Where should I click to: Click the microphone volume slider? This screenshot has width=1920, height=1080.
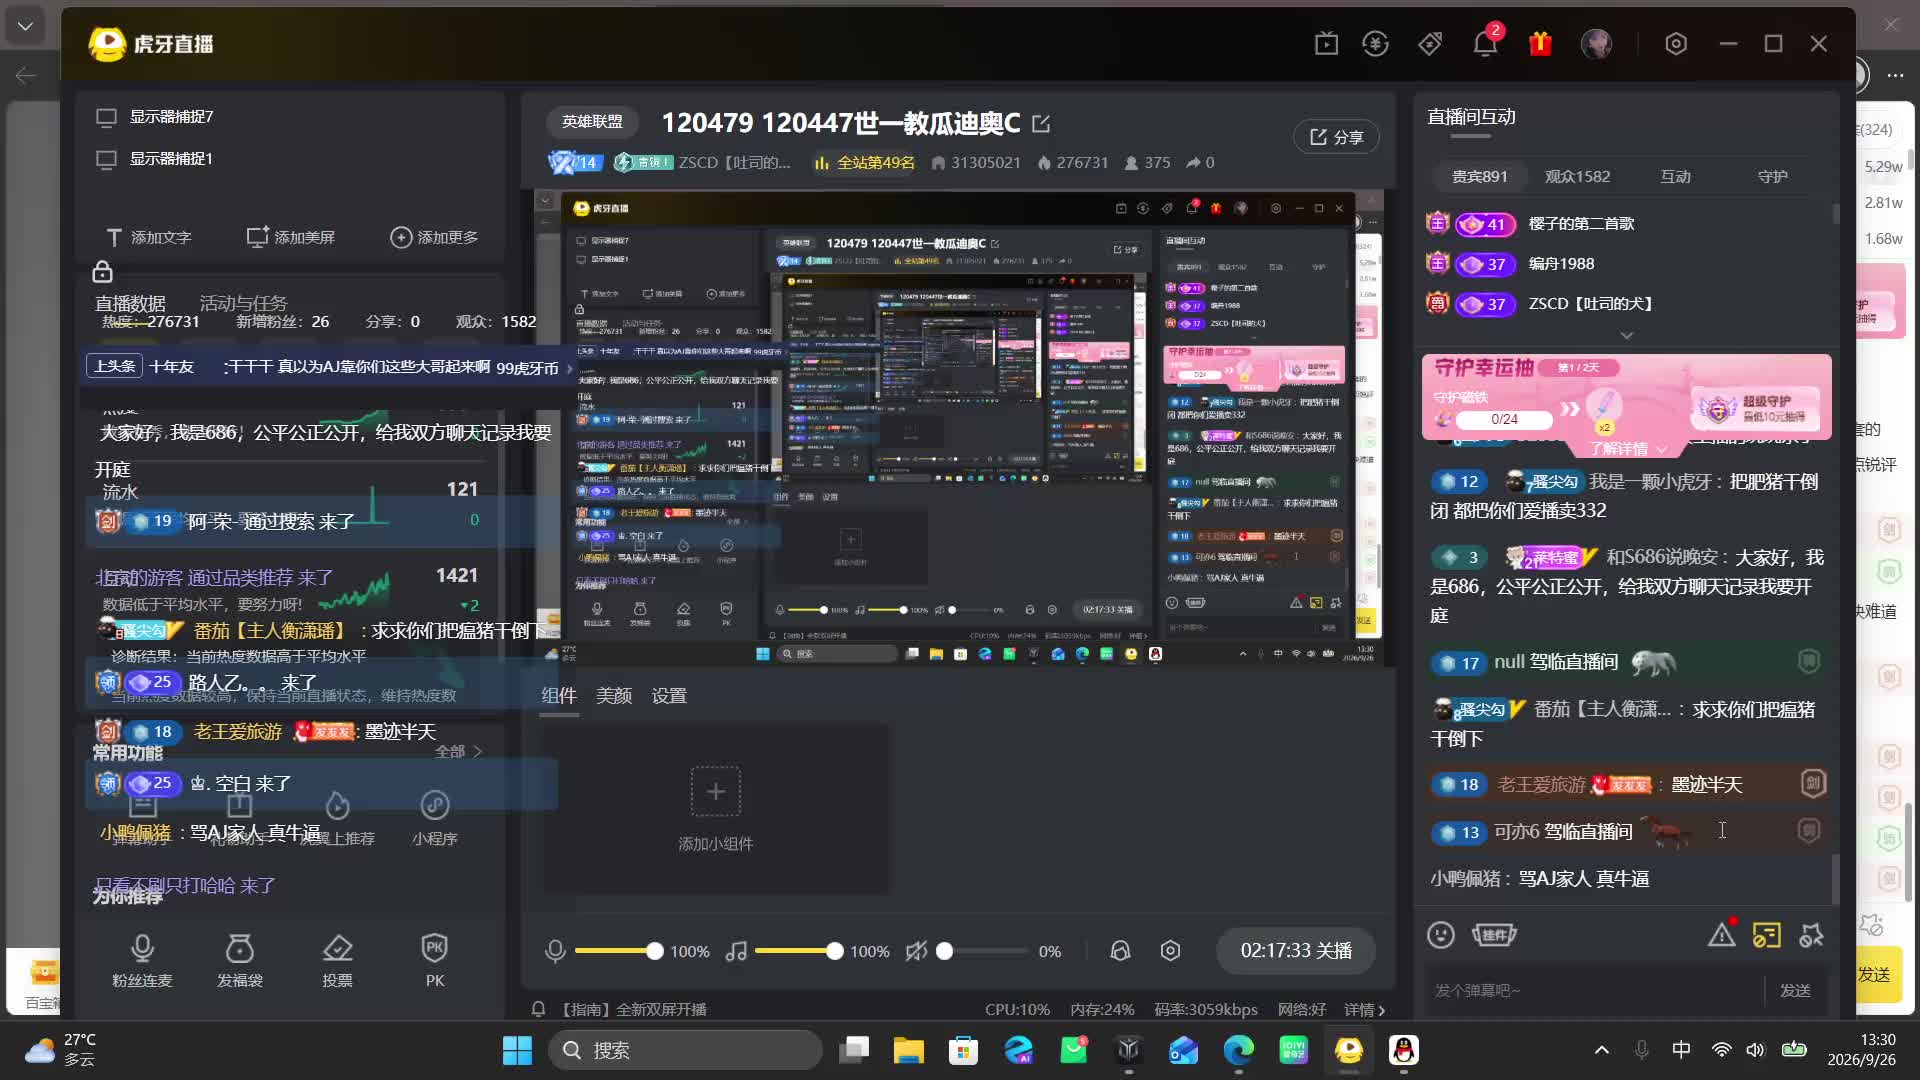616,951
